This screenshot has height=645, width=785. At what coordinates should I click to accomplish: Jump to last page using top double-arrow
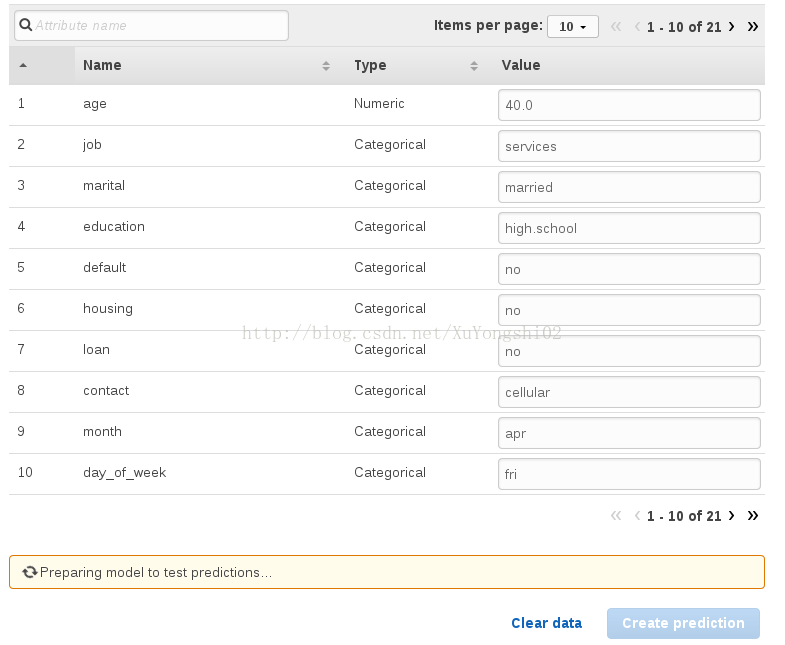pyautogui.click(x=752, y=27)
